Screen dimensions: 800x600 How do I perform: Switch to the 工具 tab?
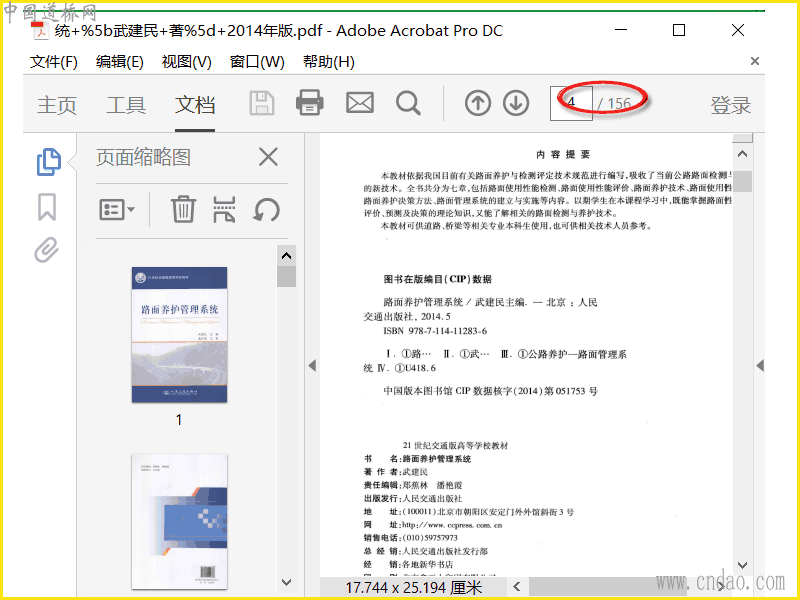coord(126,105)
